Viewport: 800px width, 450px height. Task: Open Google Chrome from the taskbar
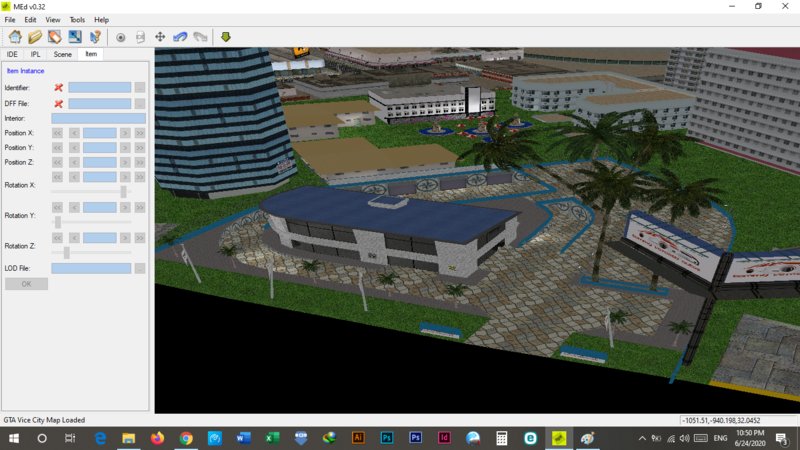[186, 438]
